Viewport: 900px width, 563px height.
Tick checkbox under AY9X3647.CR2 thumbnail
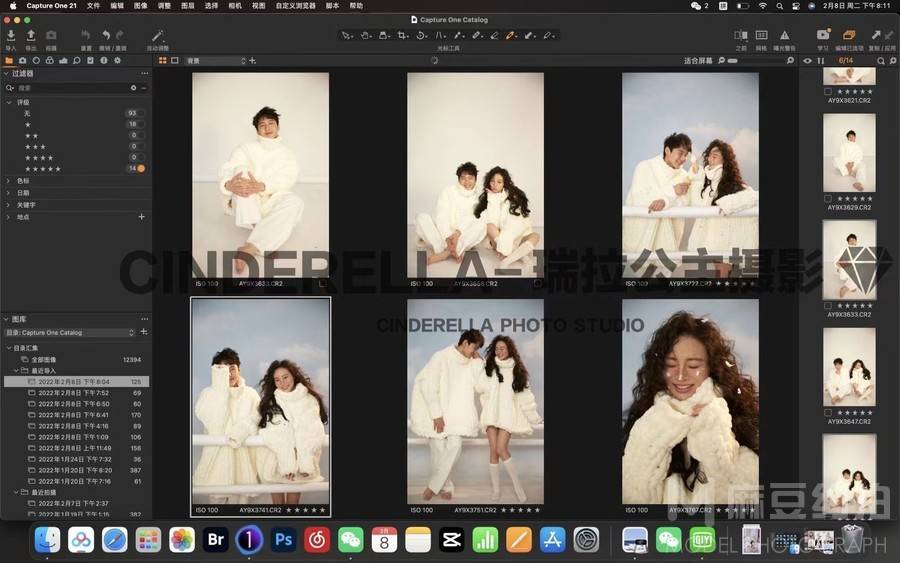tap(828, 413)
